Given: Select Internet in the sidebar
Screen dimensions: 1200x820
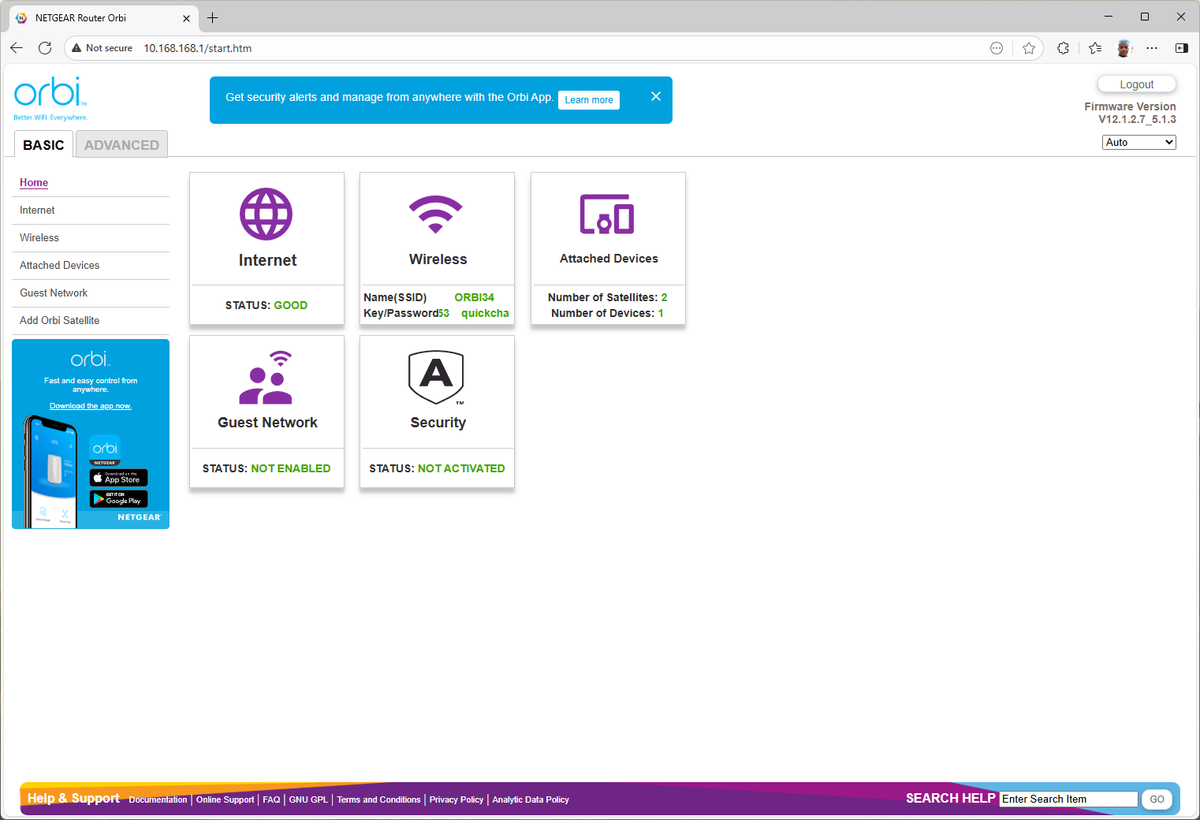Looking at the screenshot, I should (x=37, y=210).
